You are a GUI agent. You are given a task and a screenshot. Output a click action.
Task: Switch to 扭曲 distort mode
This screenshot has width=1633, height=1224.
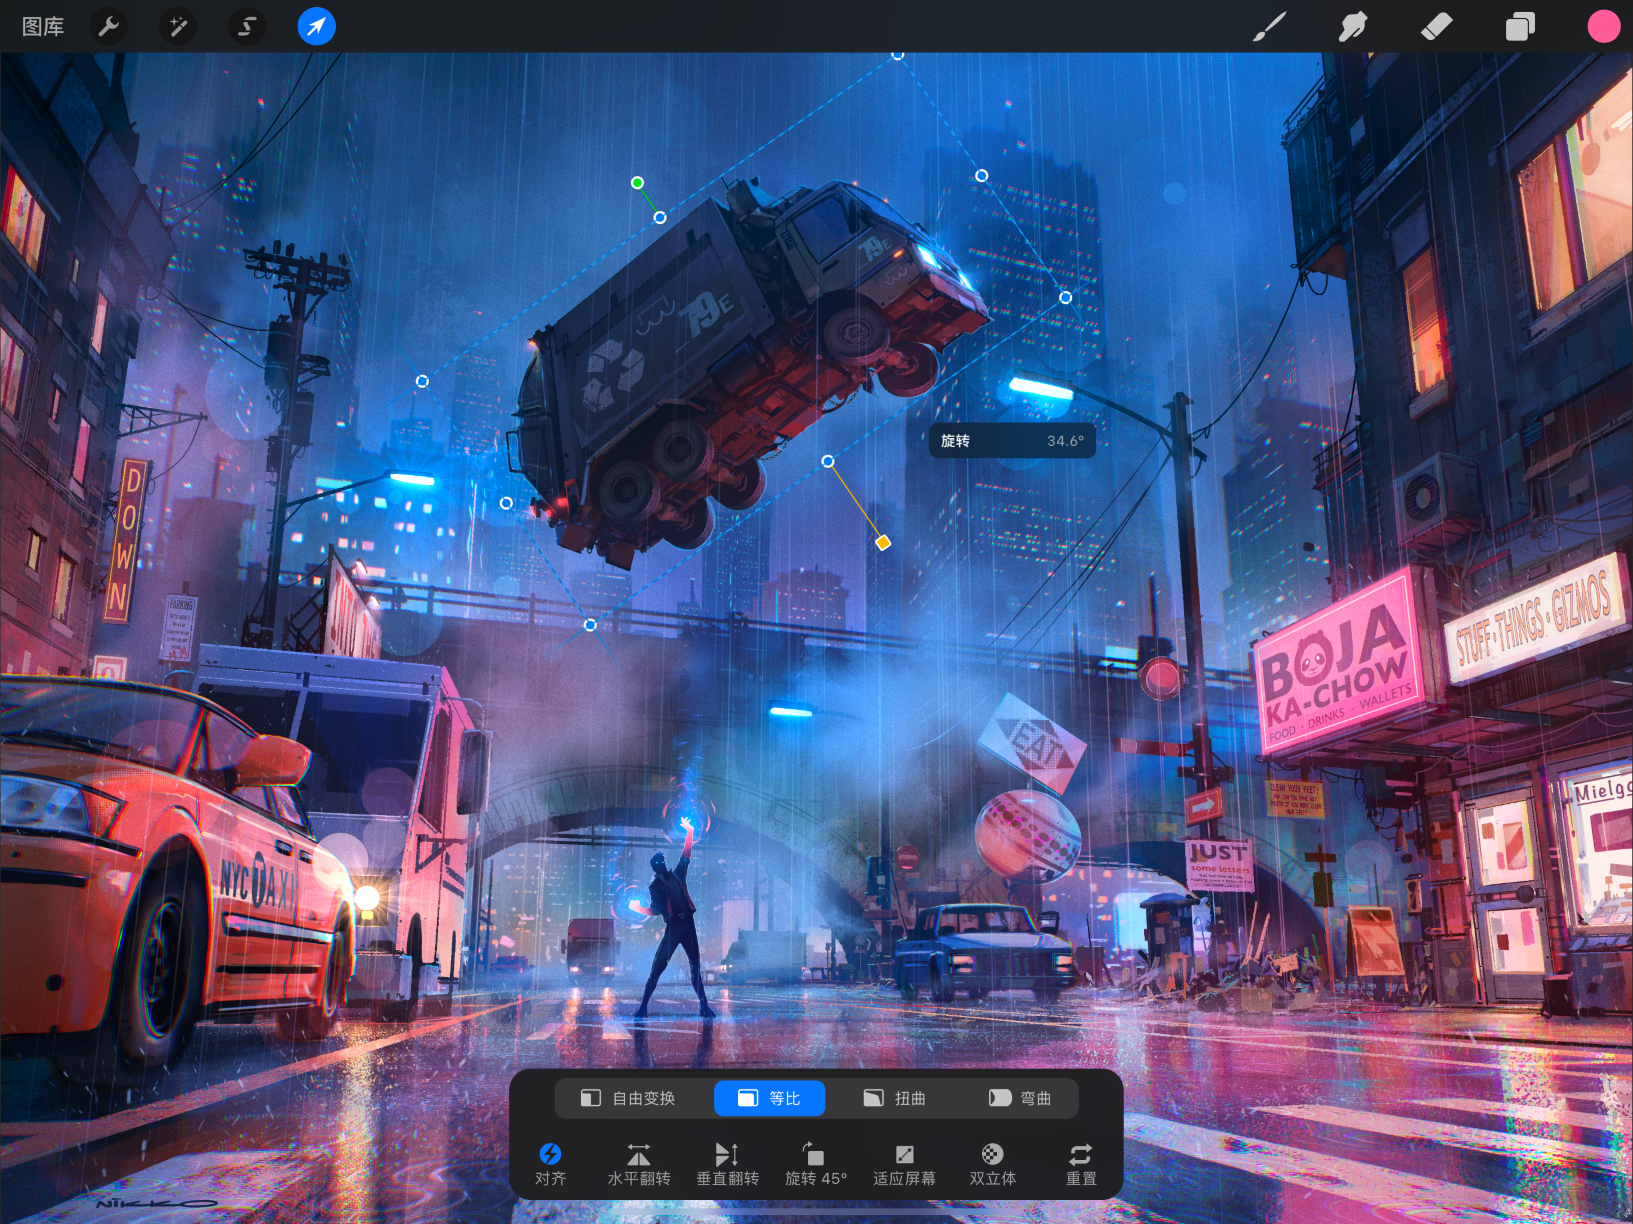(x=894, y=1098)
